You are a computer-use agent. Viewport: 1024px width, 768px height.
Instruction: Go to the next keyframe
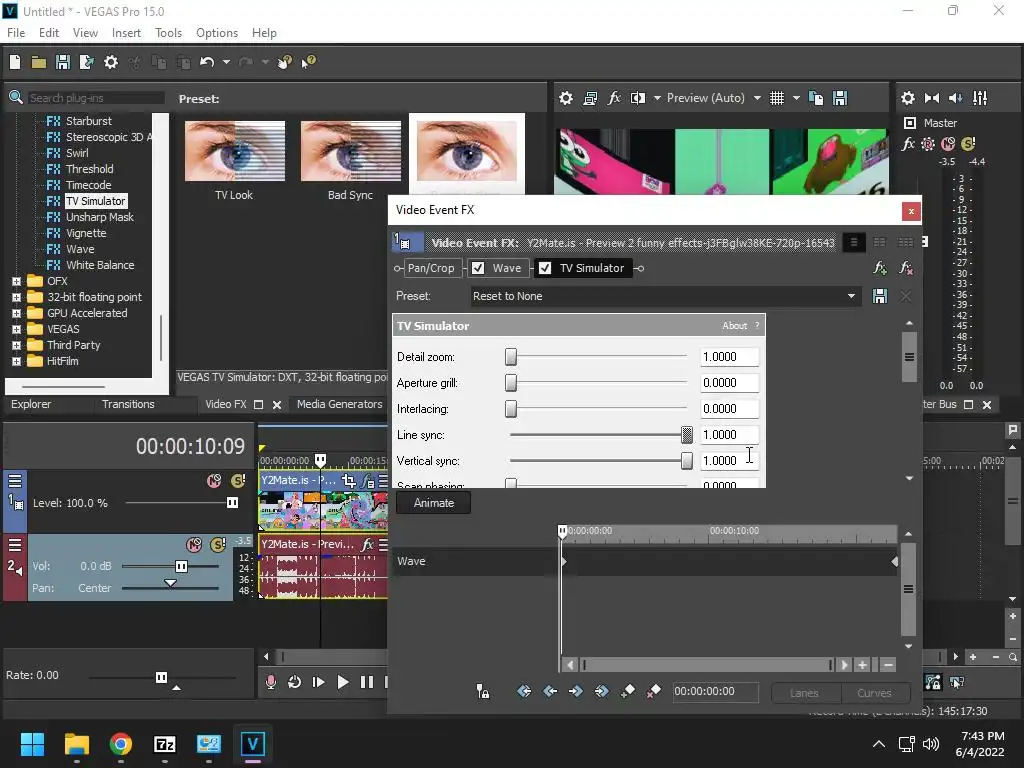pyautogui.click(x=575, y=691)
